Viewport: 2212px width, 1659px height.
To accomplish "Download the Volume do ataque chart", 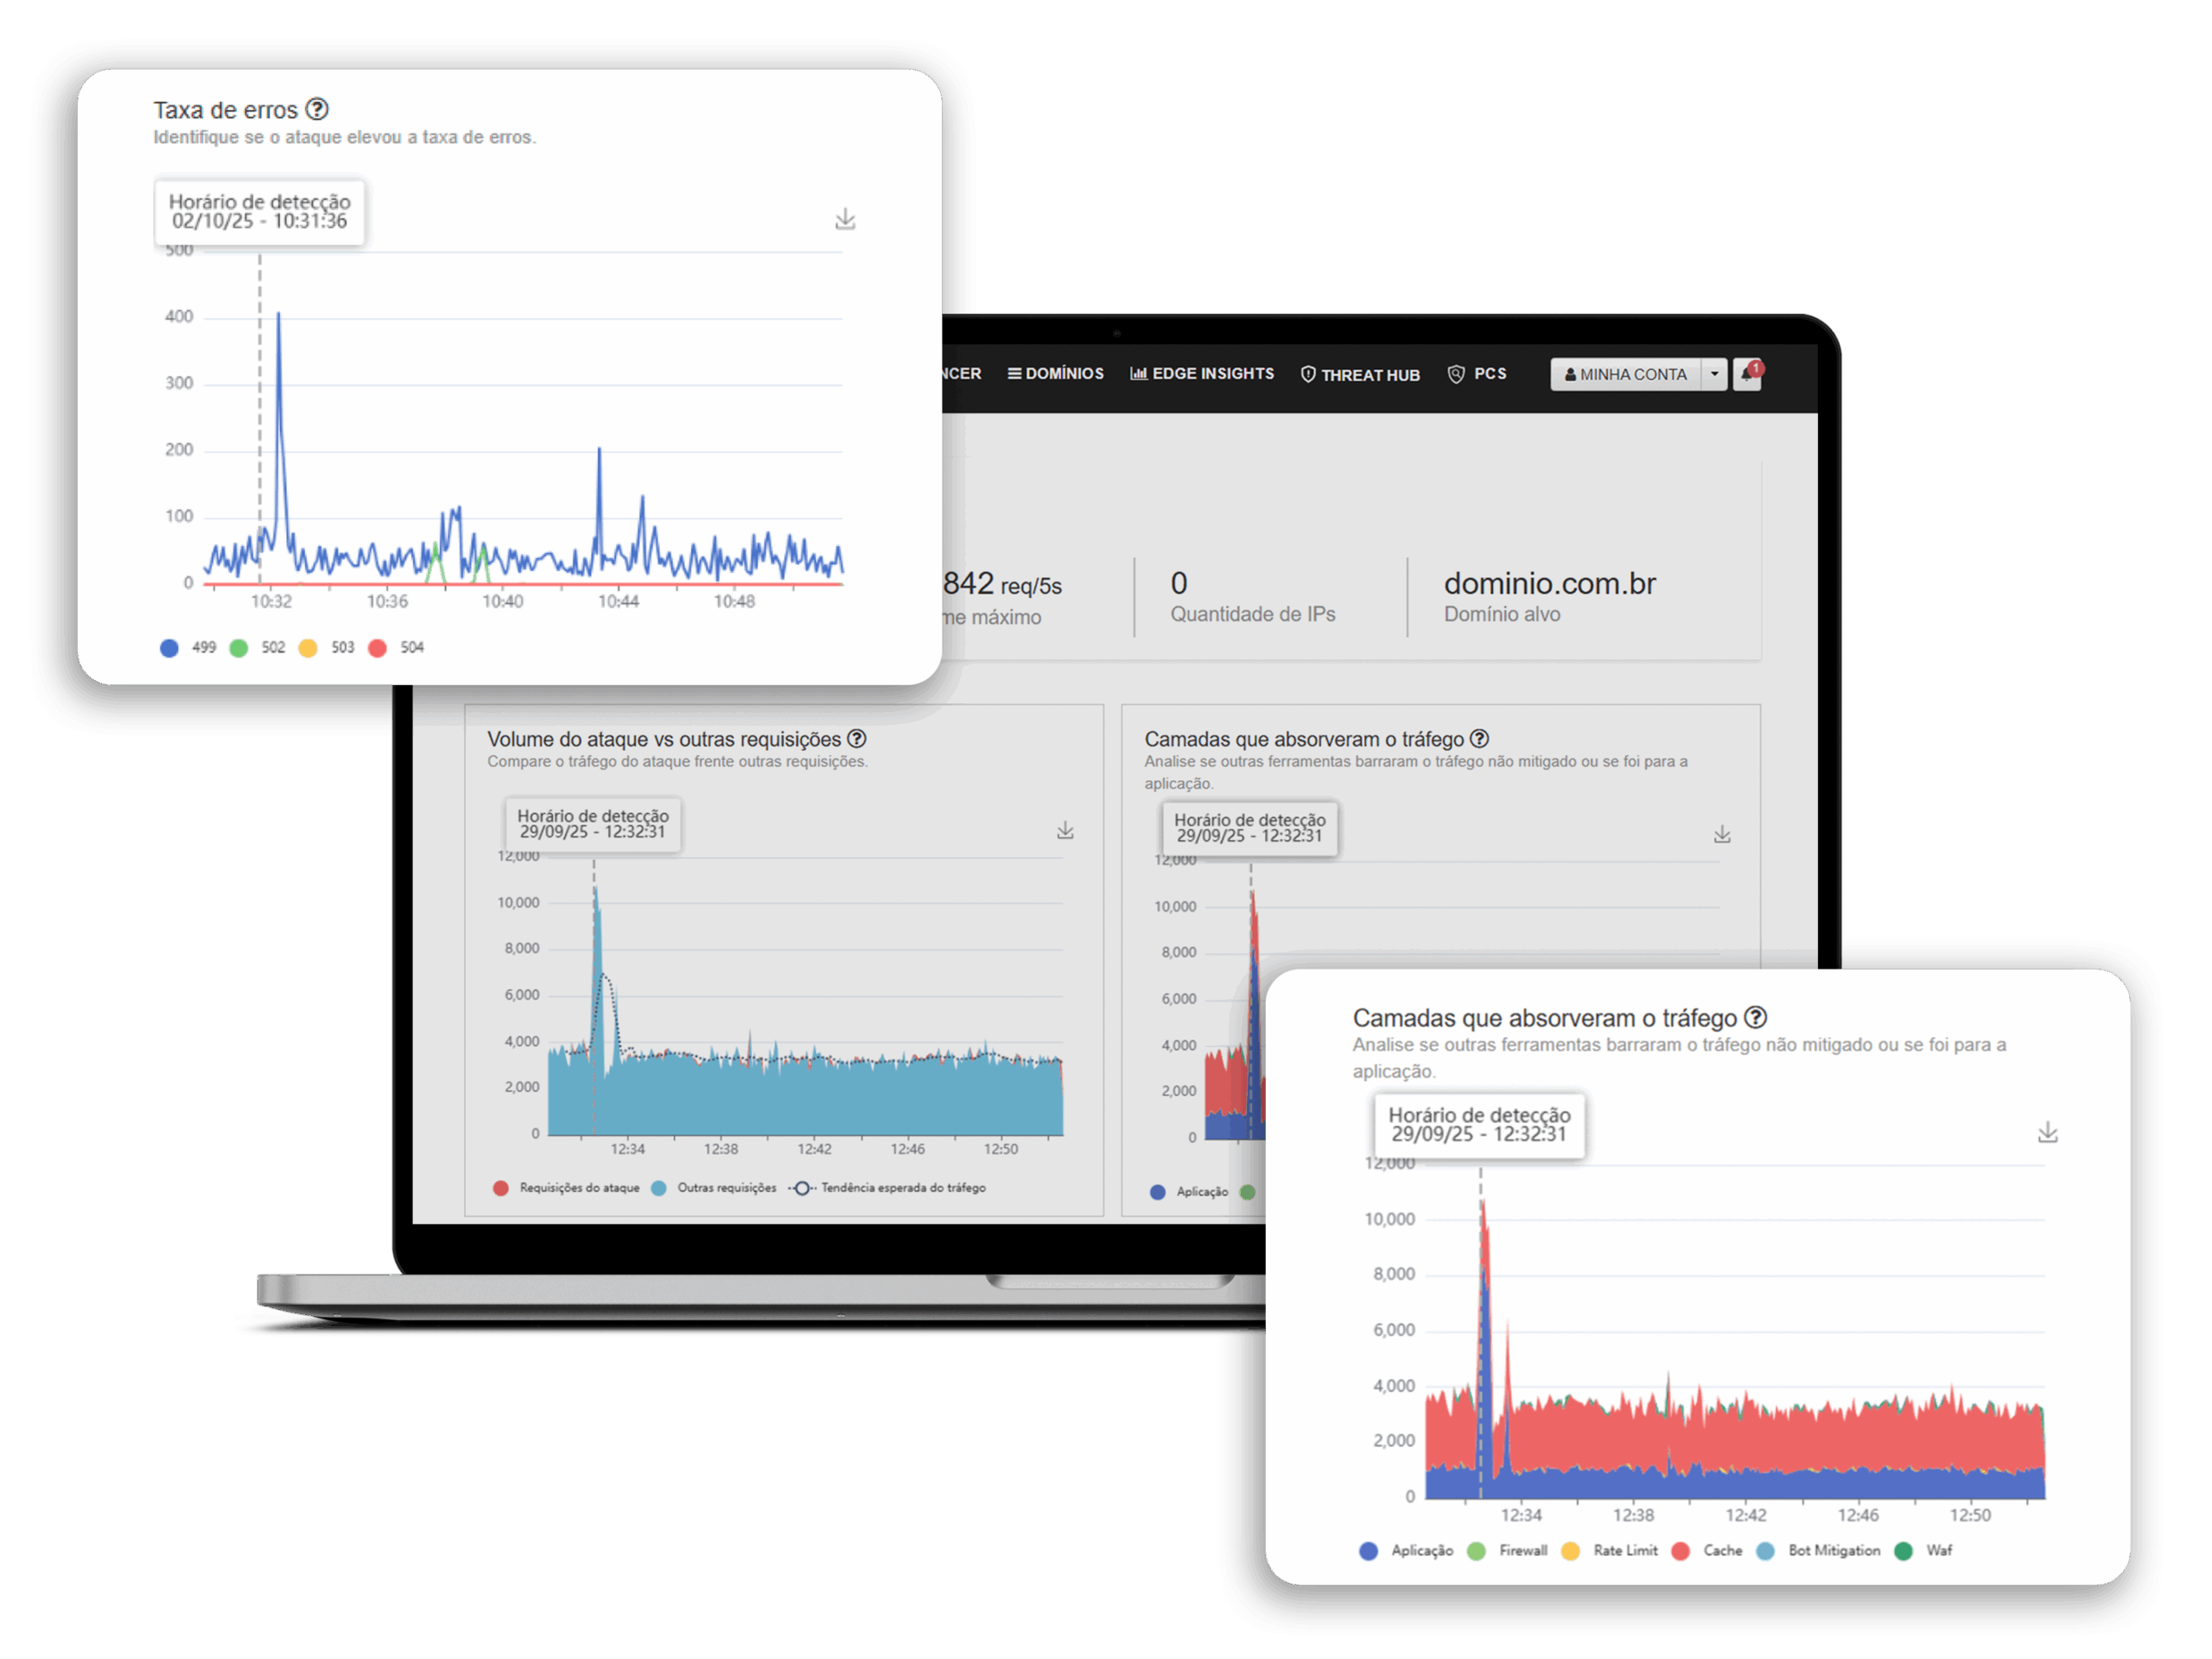I will [1065, 831].
